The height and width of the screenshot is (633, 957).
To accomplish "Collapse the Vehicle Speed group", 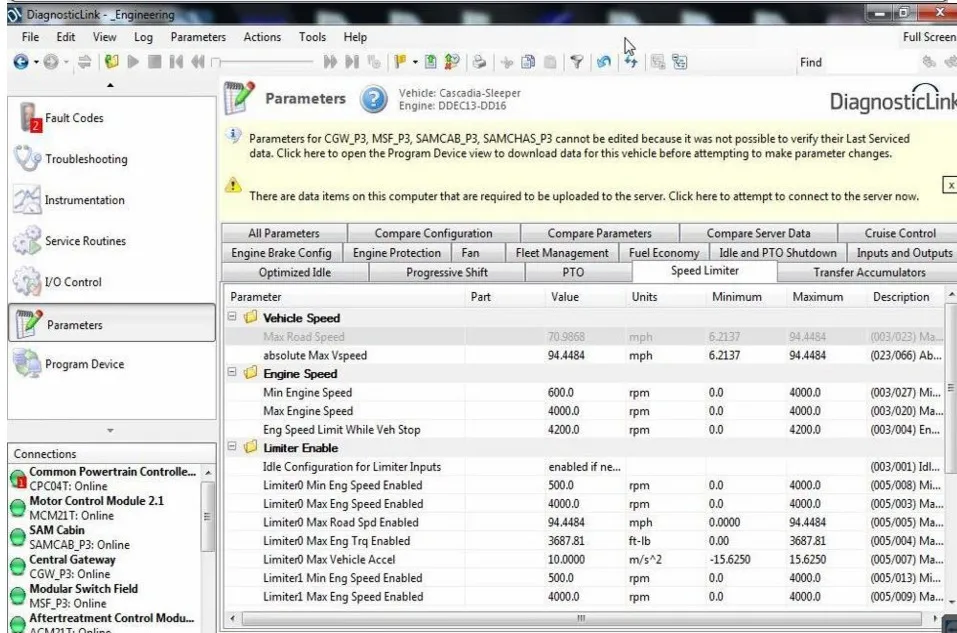I will 232,317.
